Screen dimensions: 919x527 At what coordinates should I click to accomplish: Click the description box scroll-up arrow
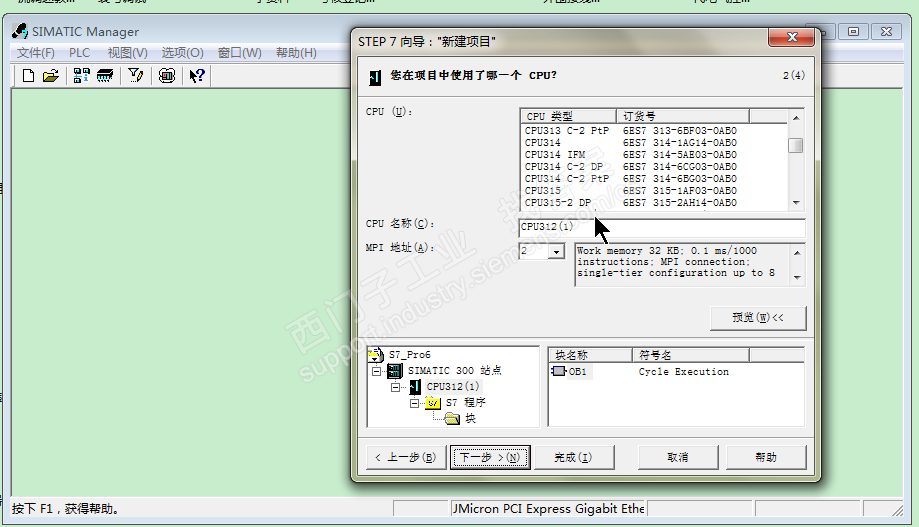point(797,253)
